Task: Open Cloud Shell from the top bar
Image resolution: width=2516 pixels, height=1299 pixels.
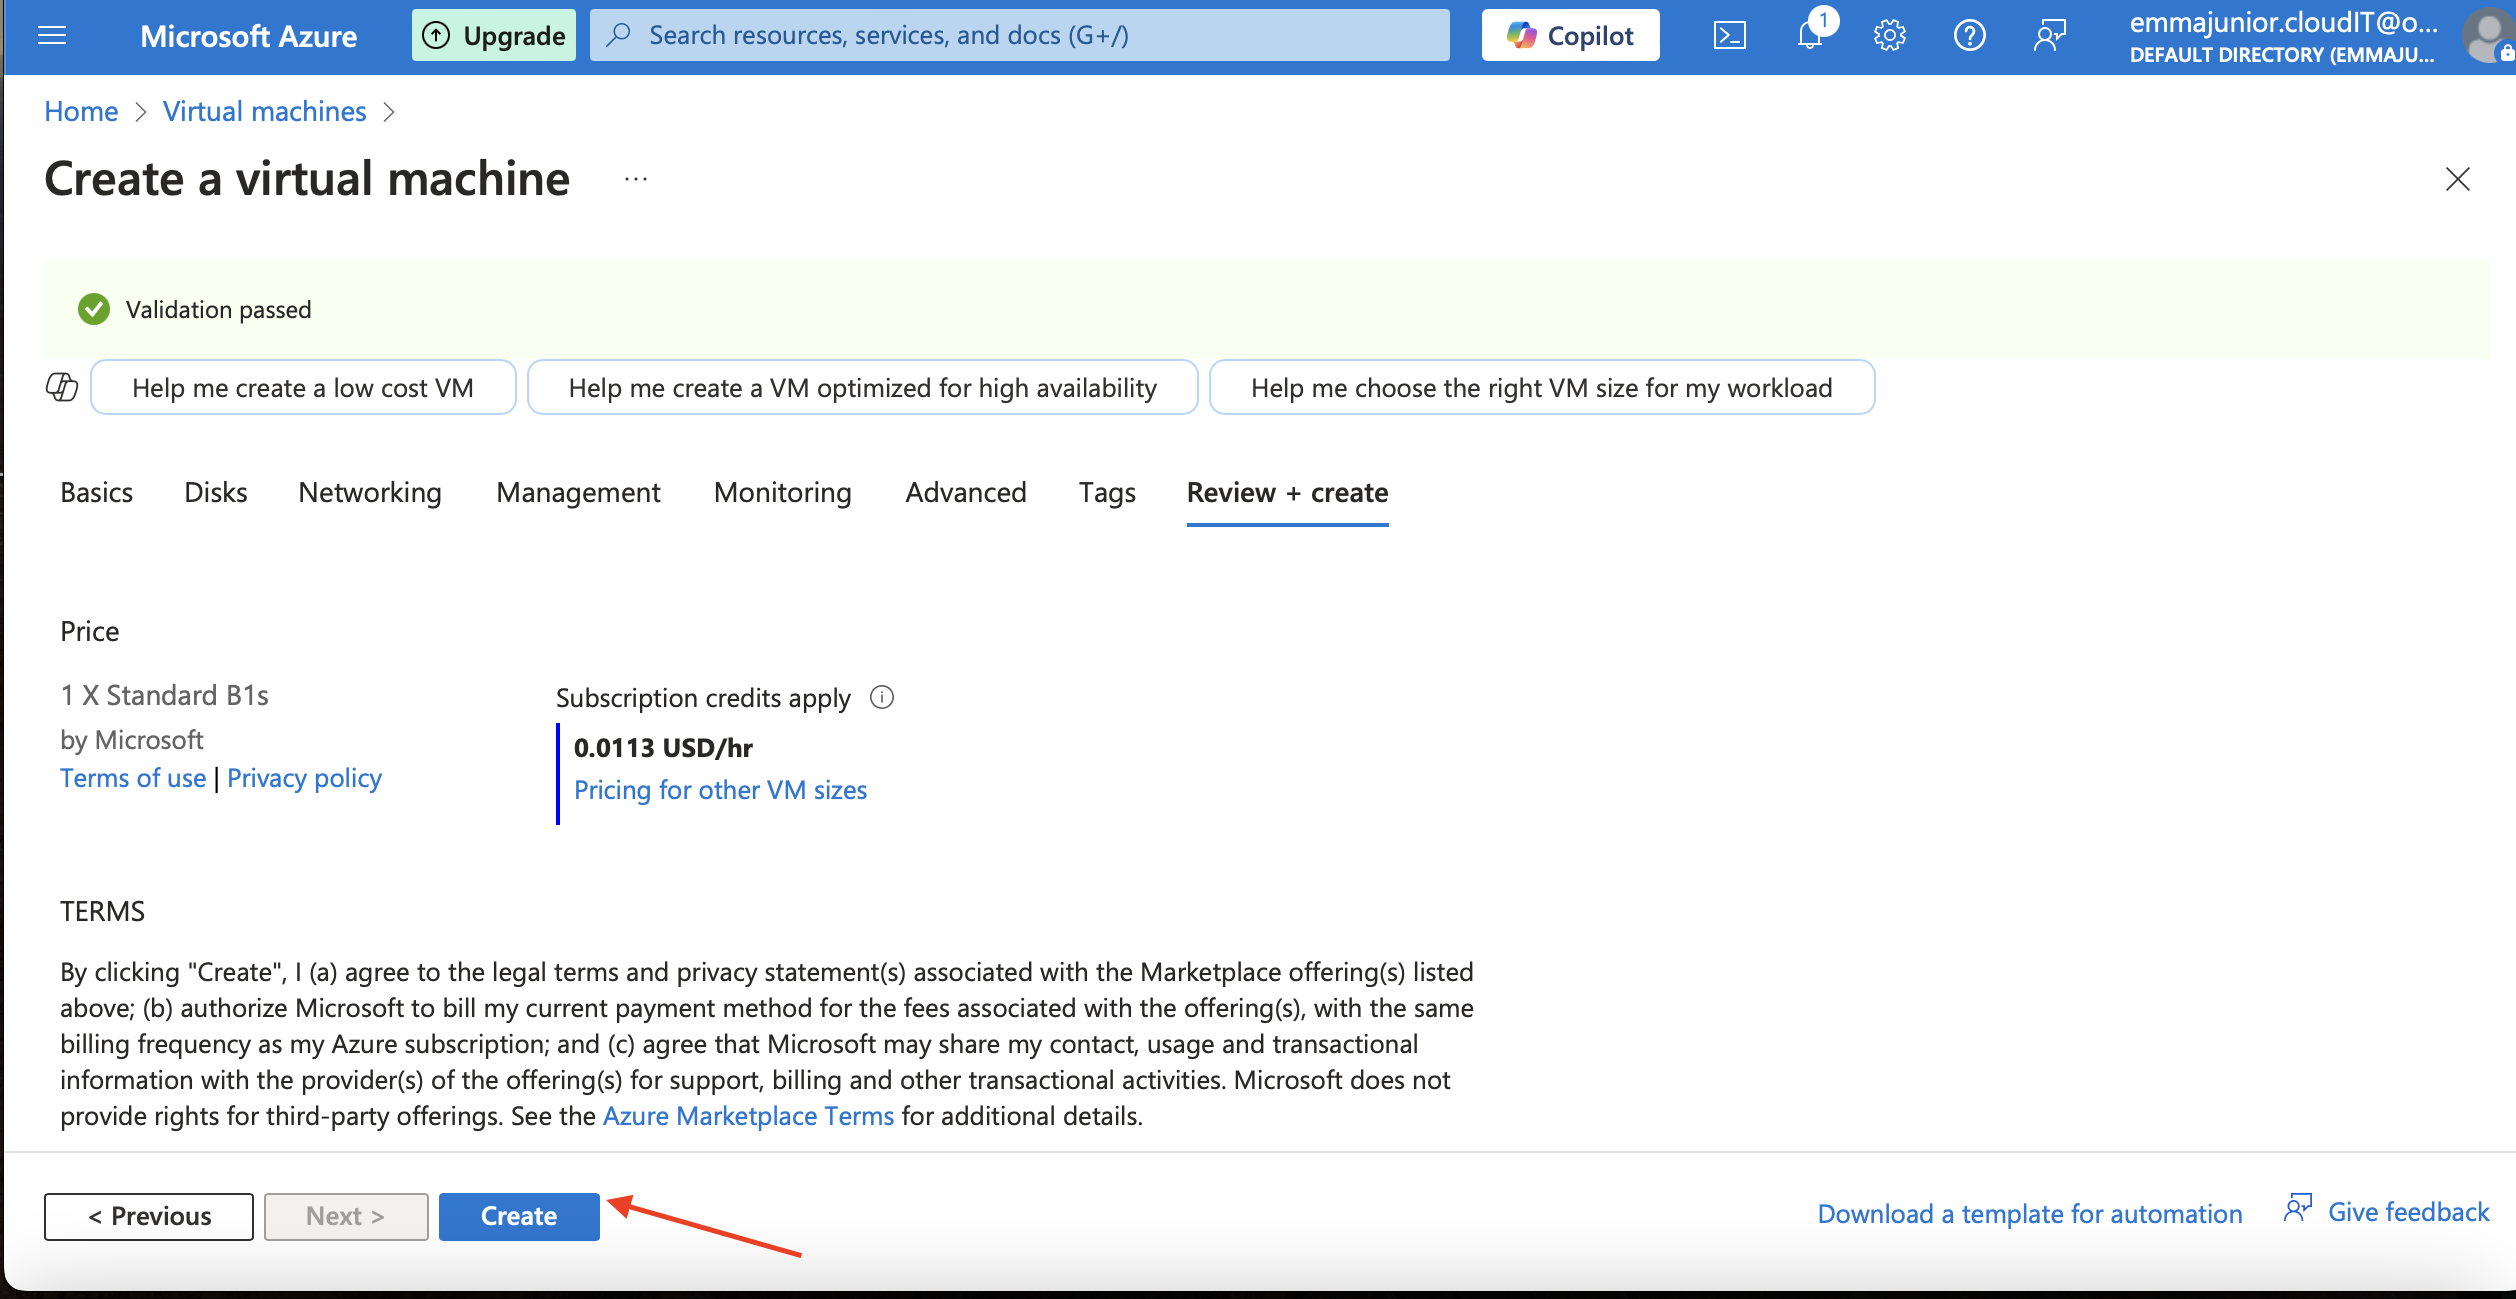Action: (x=1729, y=36)
